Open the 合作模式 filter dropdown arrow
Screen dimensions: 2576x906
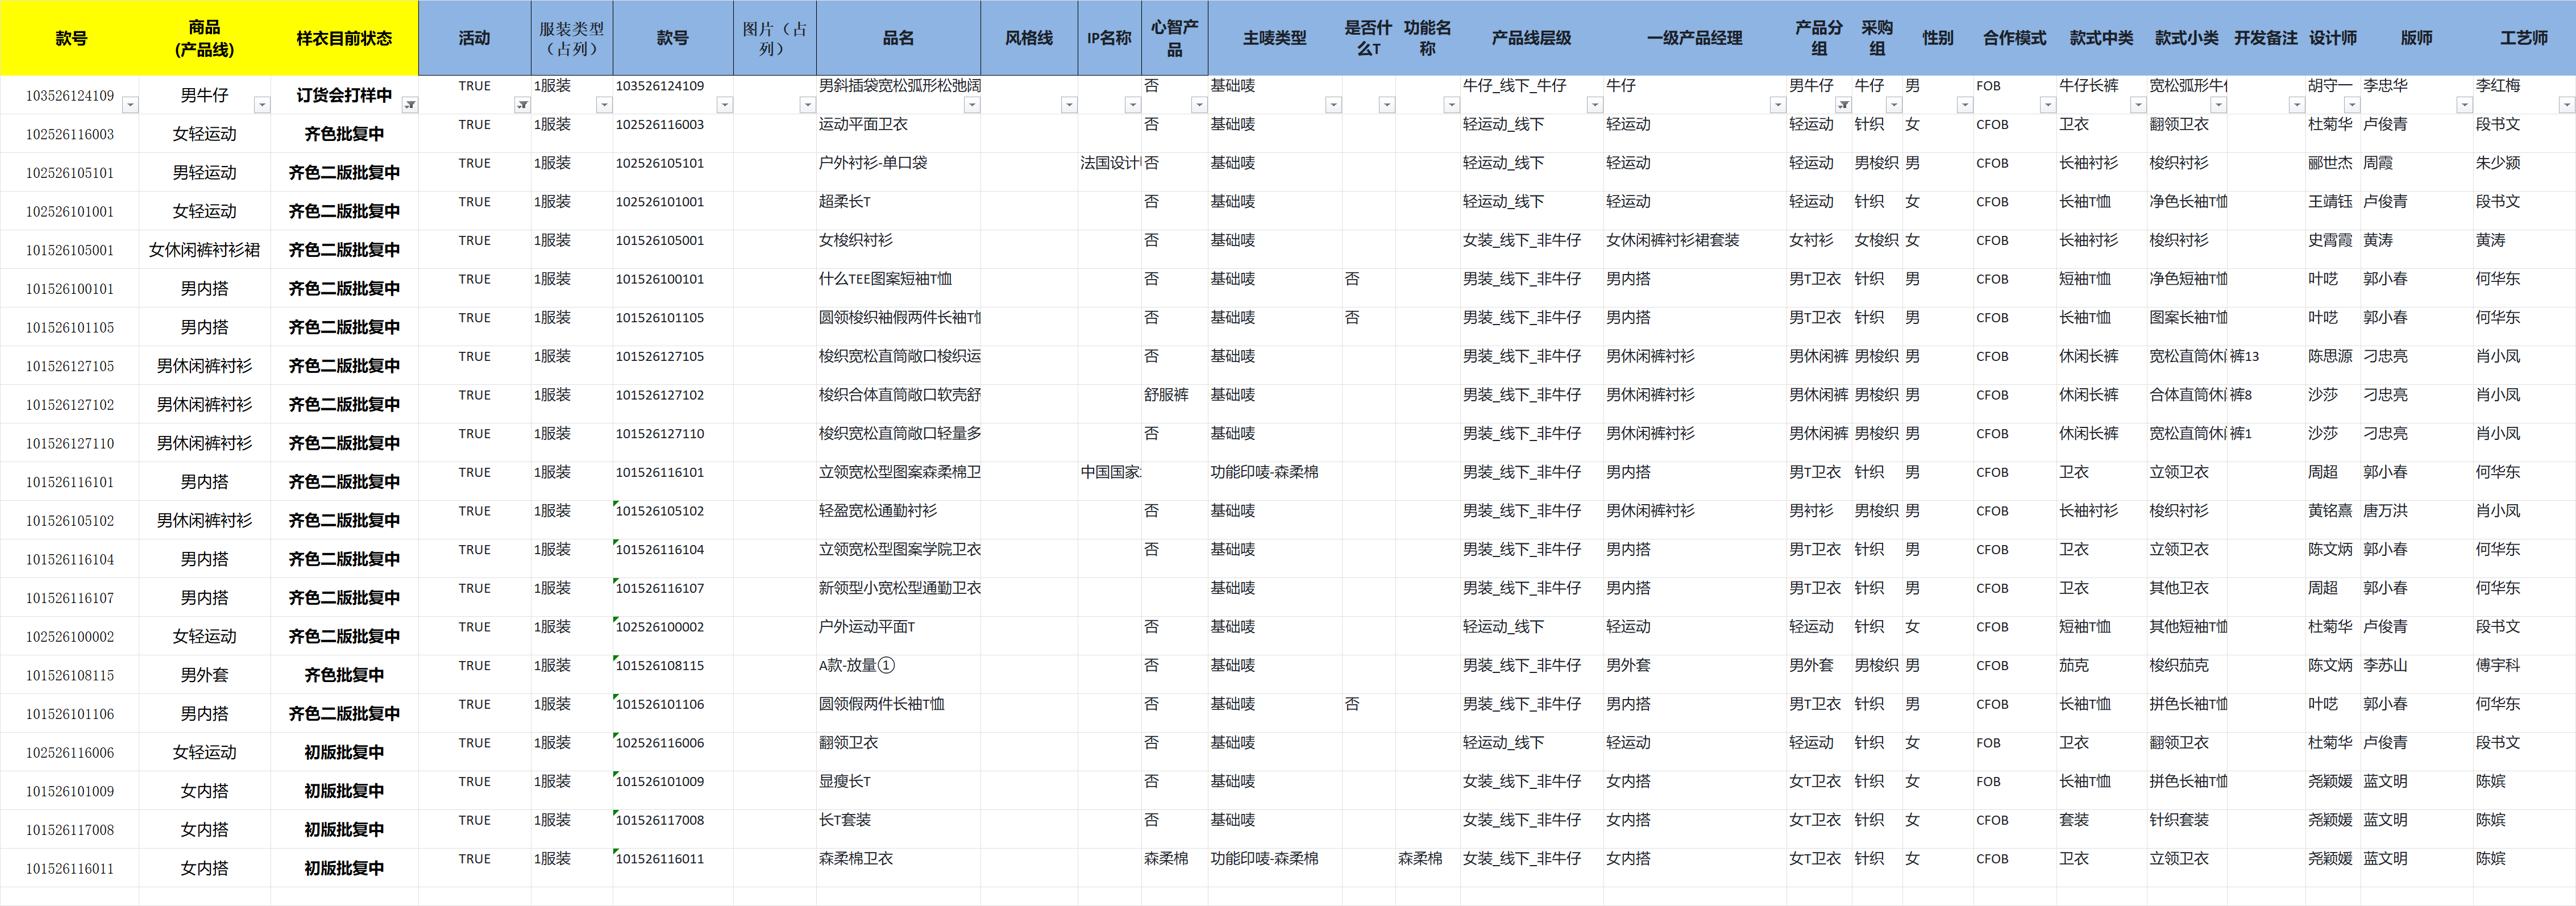[2047, 105]
